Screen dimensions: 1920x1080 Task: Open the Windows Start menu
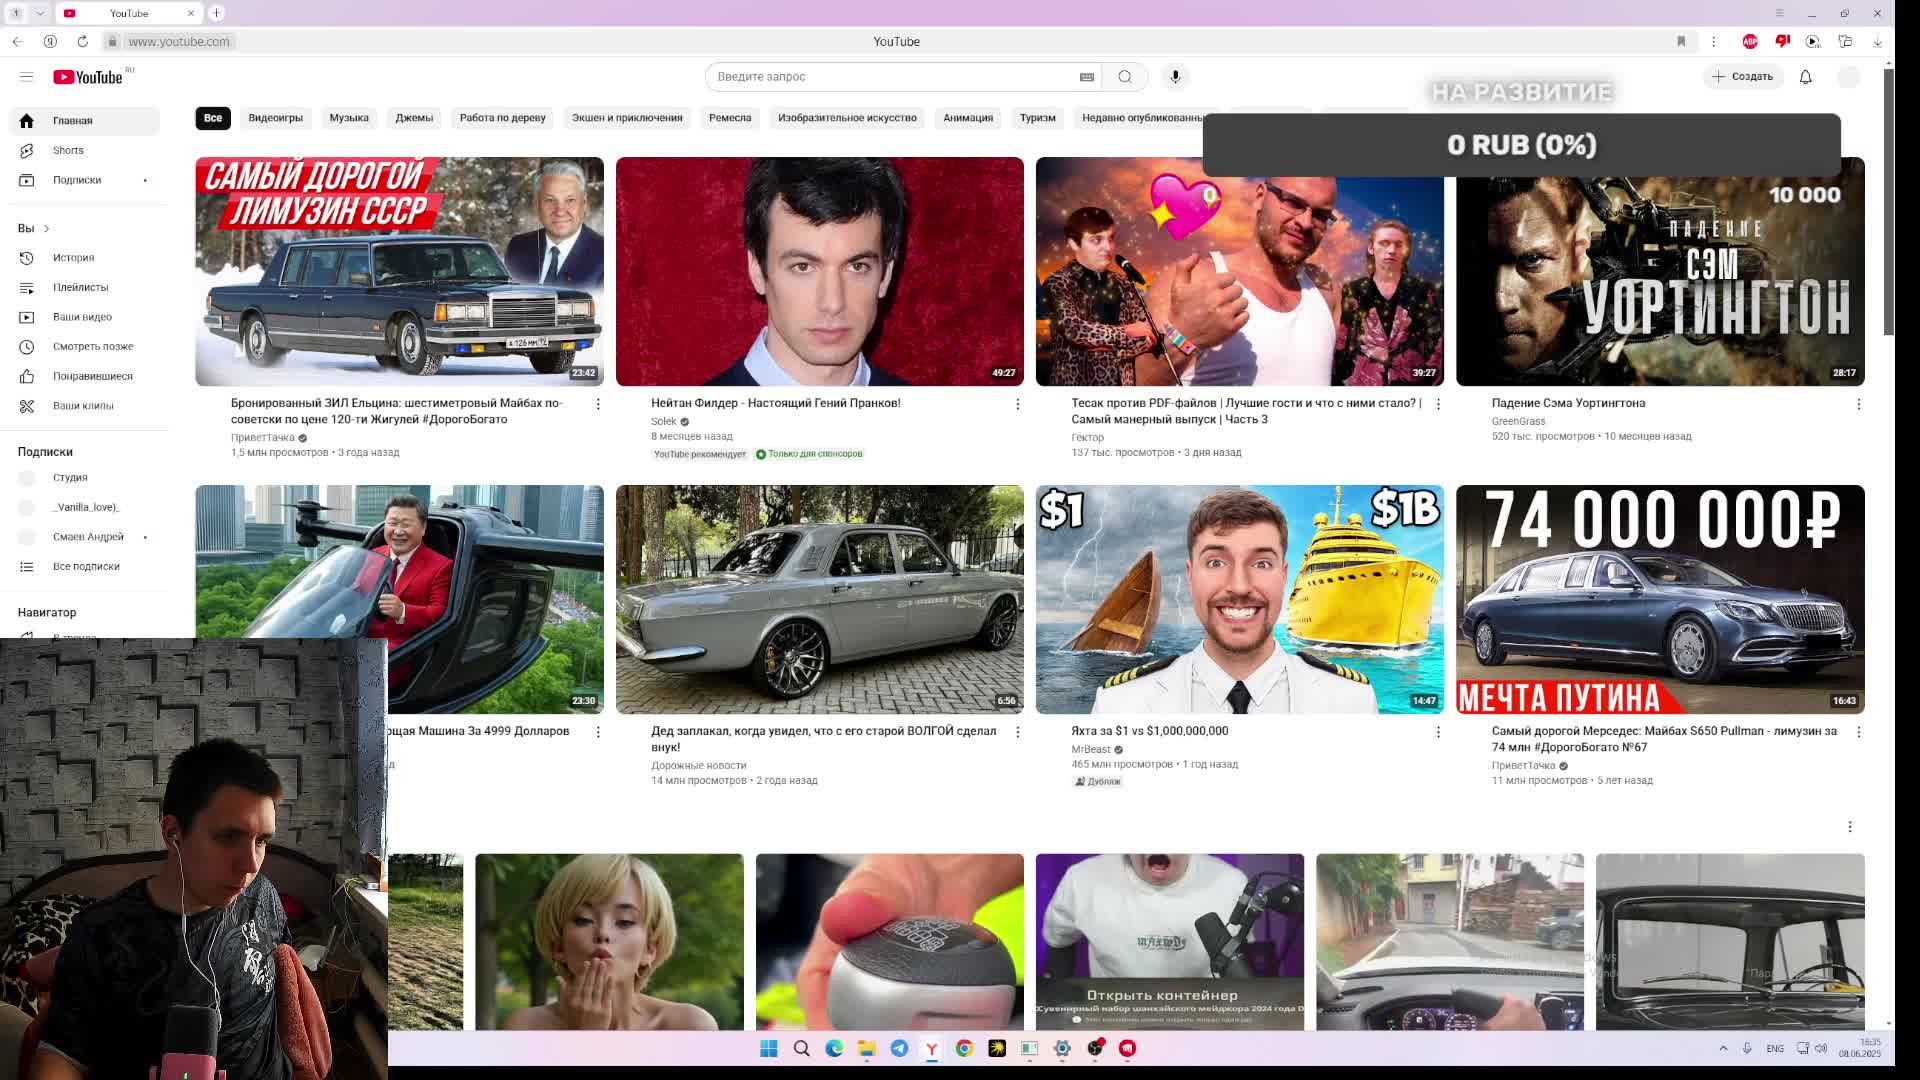point(769,1048)
